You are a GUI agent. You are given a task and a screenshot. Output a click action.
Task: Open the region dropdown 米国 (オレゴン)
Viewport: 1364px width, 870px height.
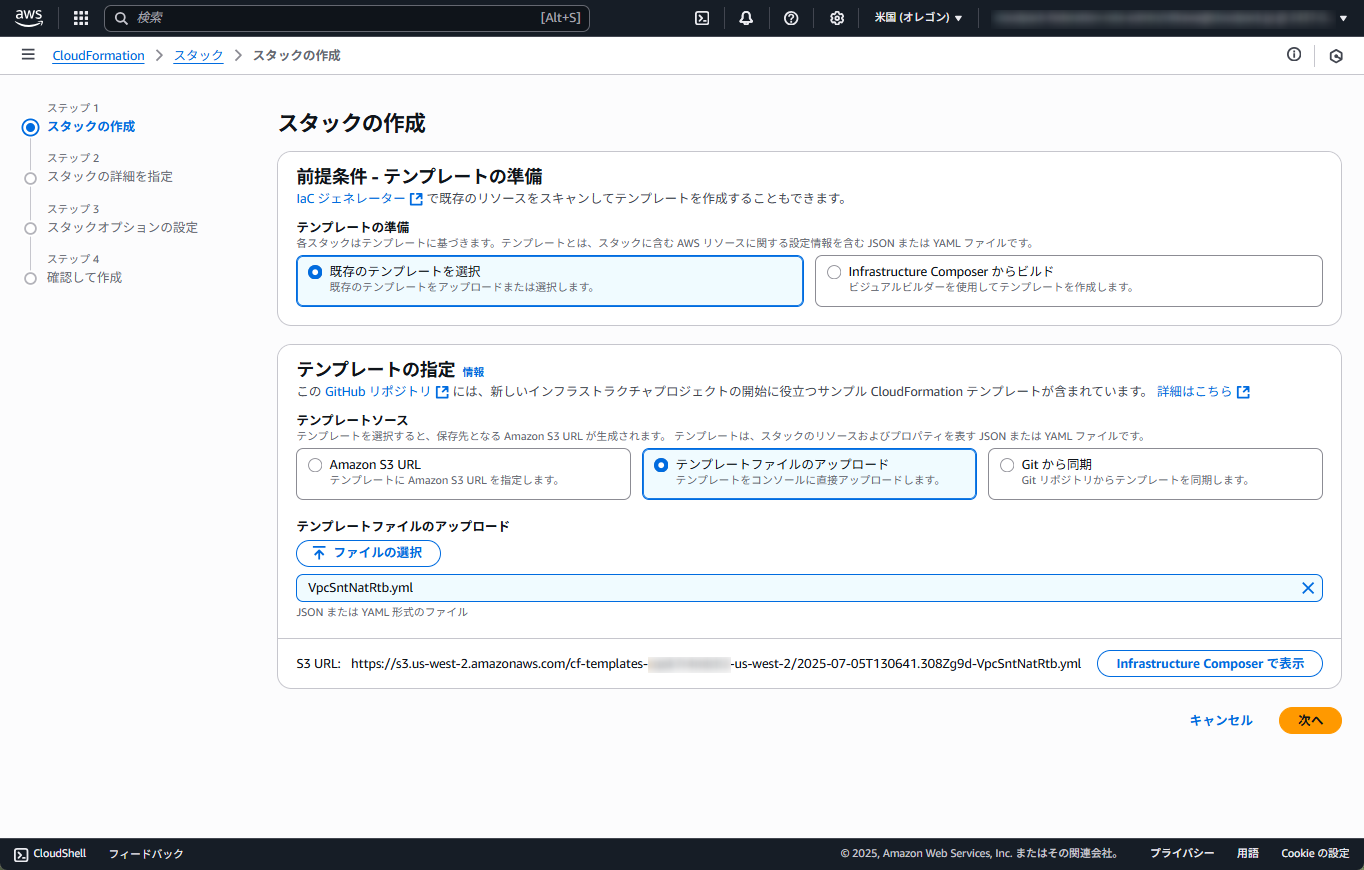coord(918,18)
